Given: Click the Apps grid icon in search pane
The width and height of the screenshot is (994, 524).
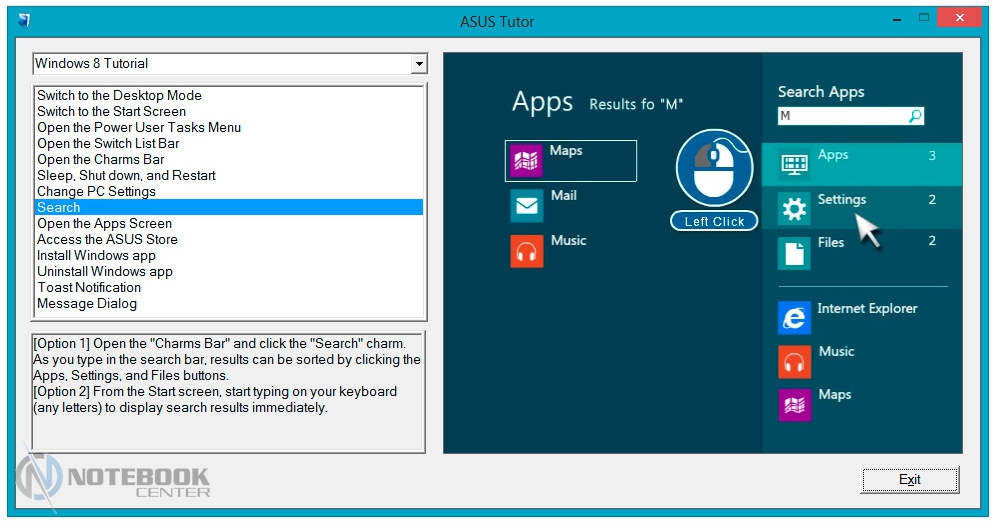Looking at the screenshot, I should 794,164.
